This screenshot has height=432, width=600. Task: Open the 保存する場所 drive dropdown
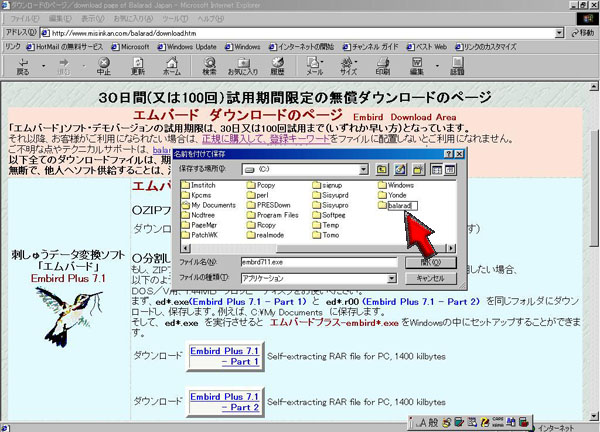click(364, 169)
